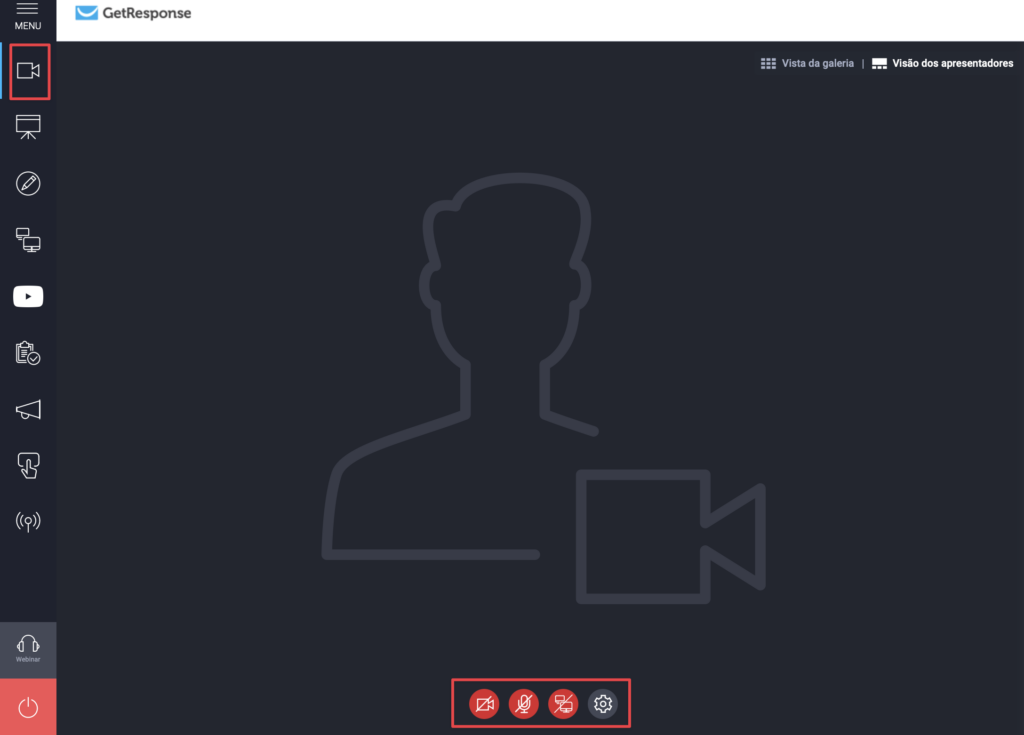Open the surveys clipboard tool

[28, 353]
